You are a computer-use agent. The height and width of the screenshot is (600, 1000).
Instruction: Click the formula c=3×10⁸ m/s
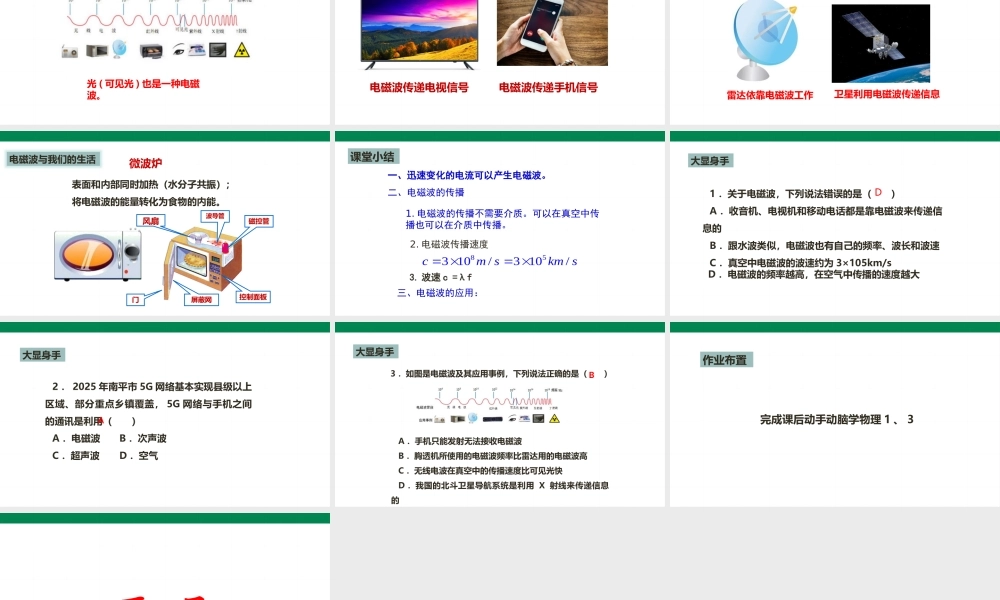click(499, 261)
